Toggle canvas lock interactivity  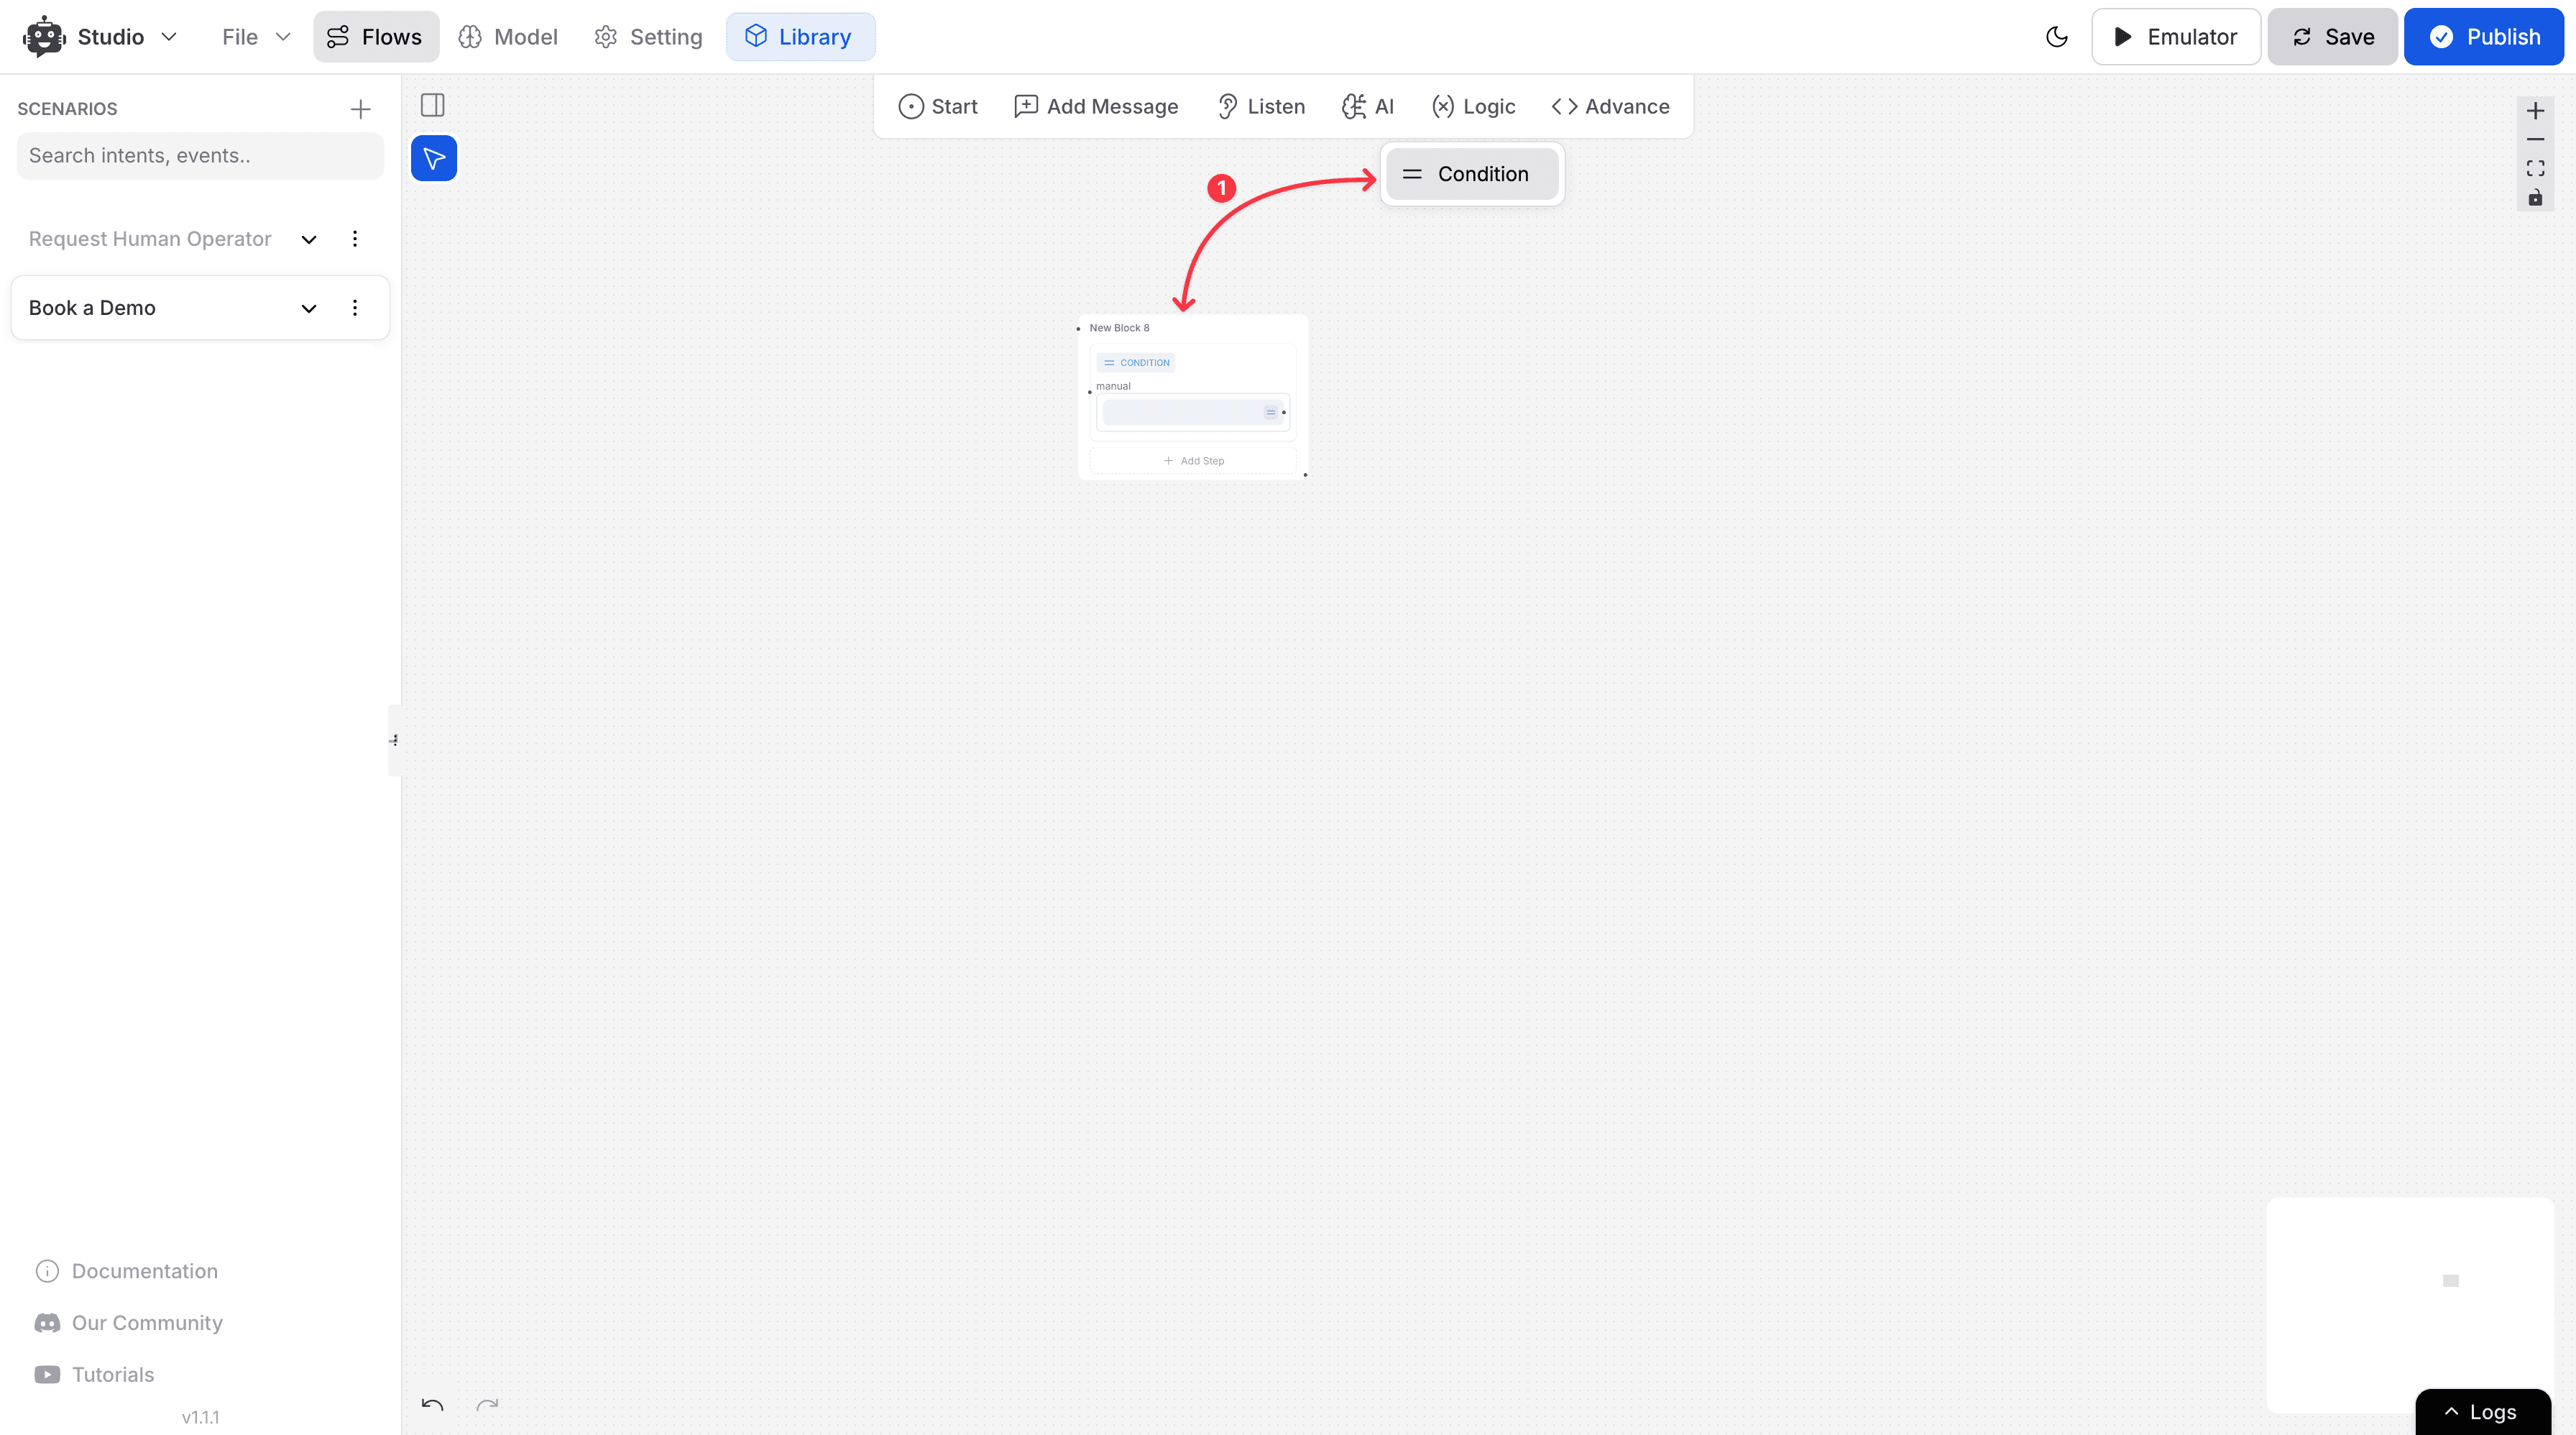tap(2535, 198)
